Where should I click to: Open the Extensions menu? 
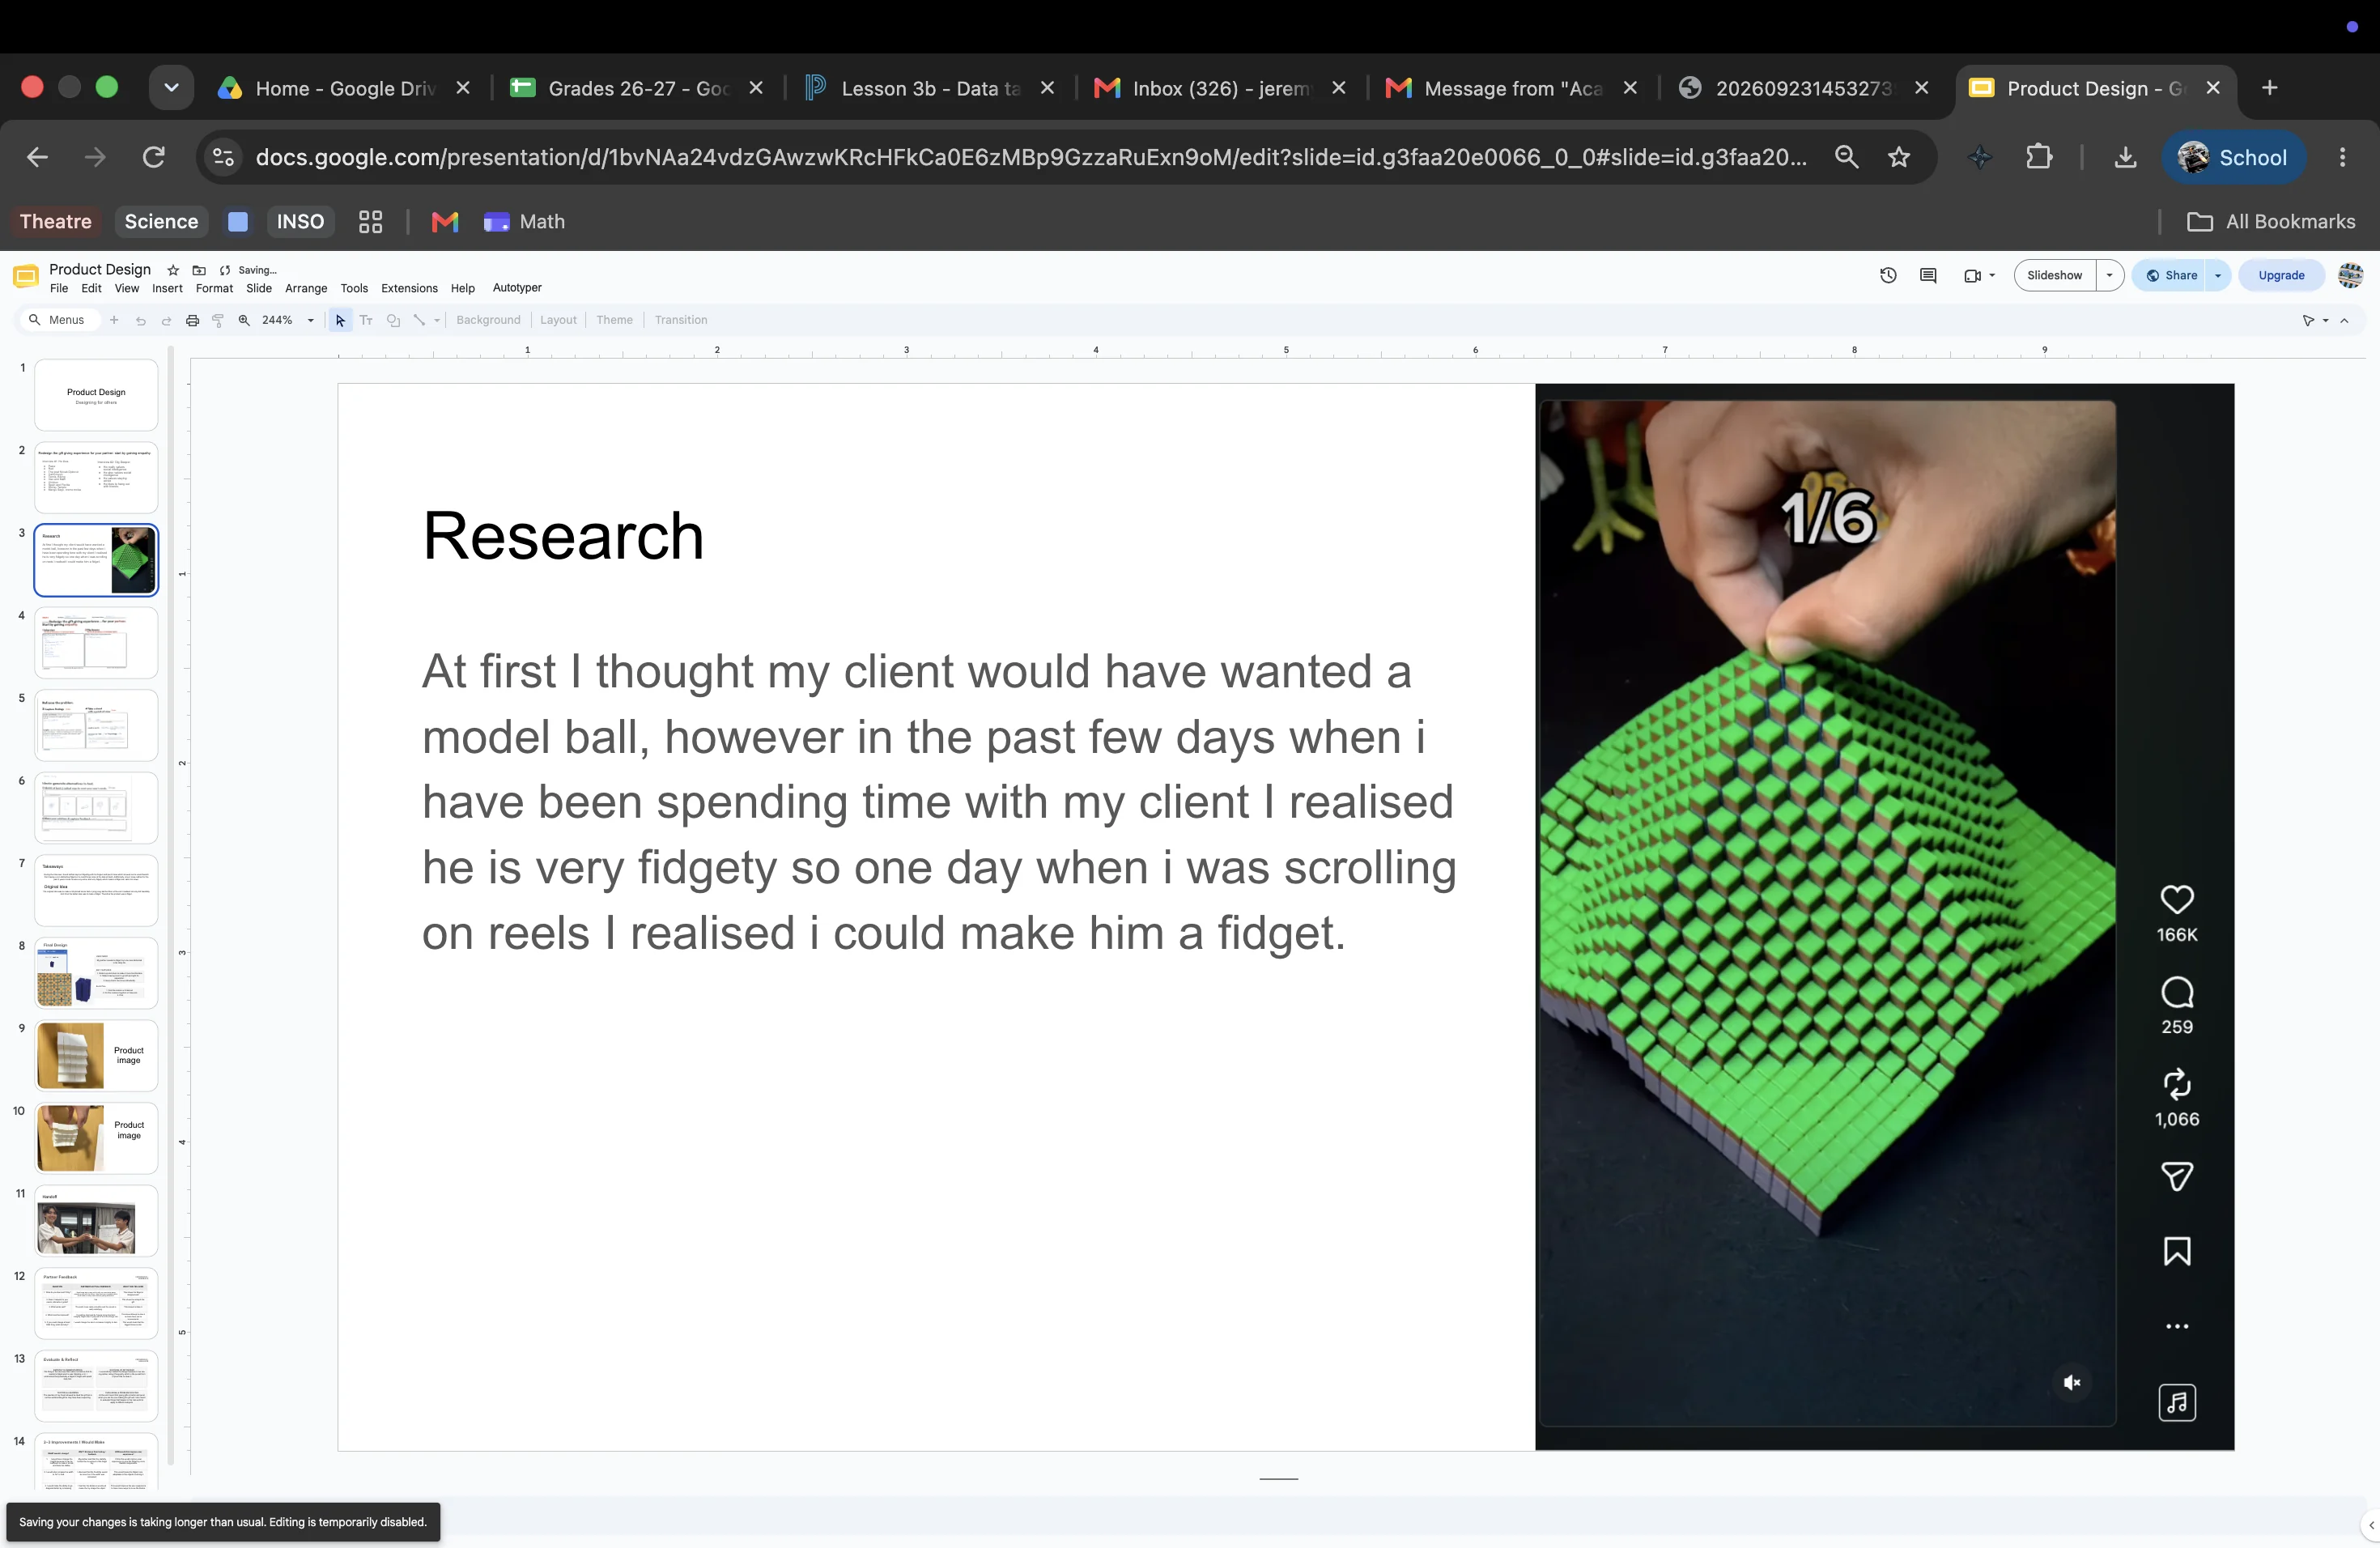[x=409, y=288]
